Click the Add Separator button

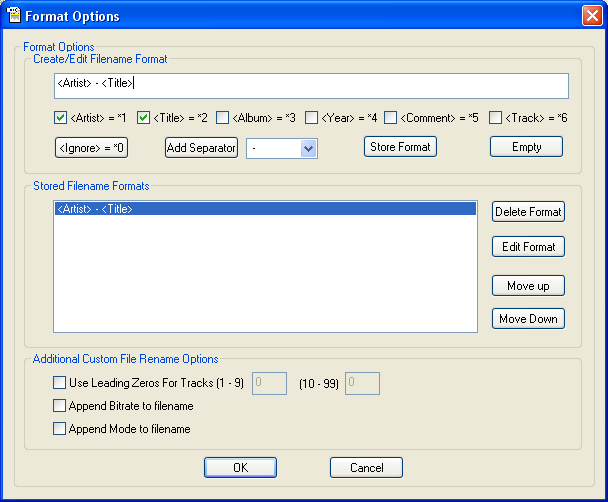[201, 148]
